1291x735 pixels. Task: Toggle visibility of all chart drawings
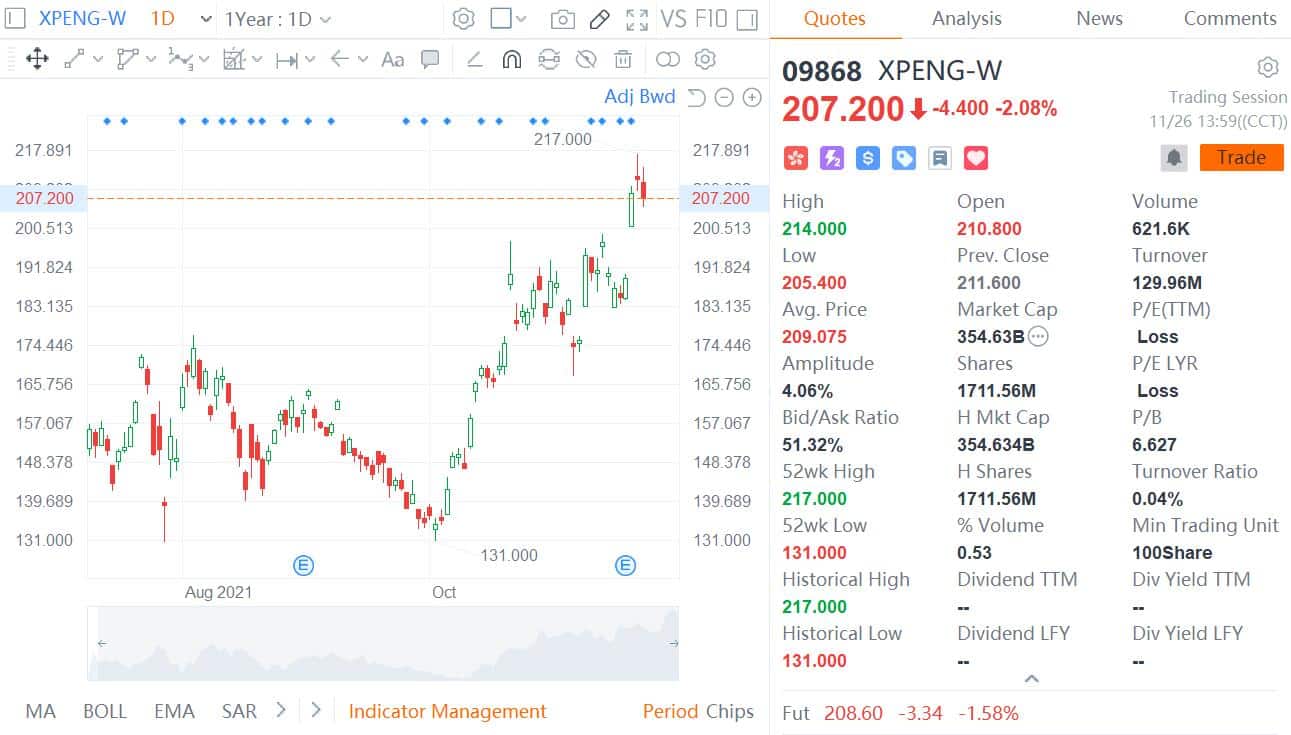pyautogui.click(x=586, y=59)
